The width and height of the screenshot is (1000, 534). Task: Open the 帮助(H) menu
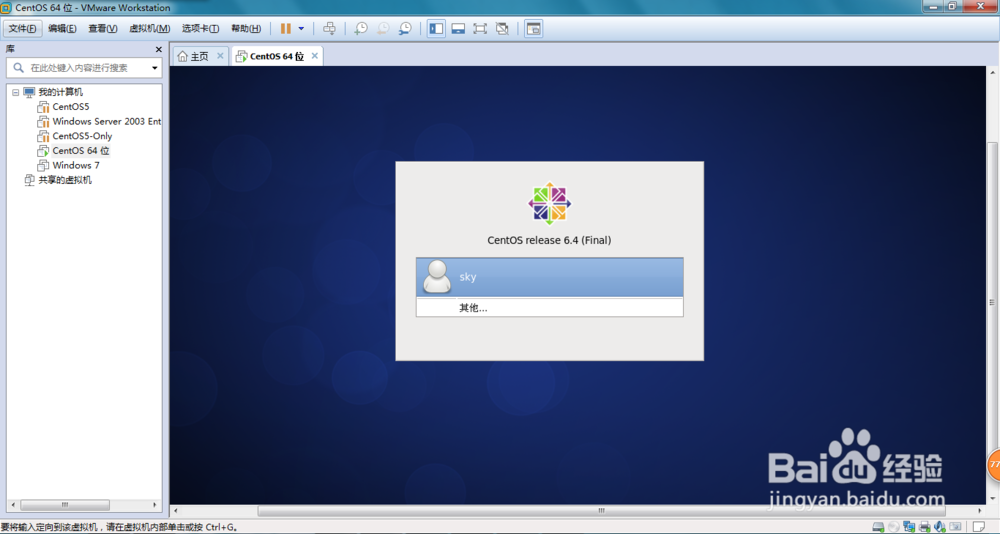tap(246, 29)
